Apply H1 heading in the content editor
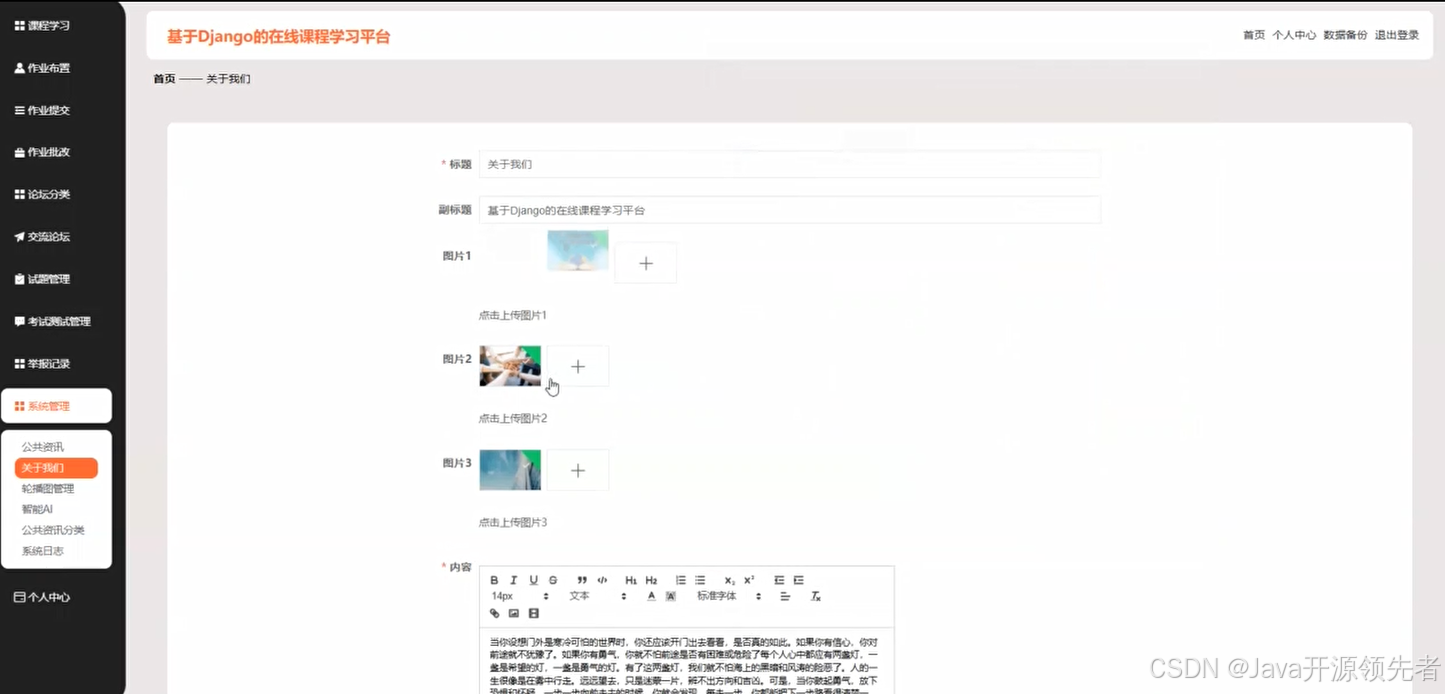This screenshot has height=694, width=1445. [x=630, y=580]
